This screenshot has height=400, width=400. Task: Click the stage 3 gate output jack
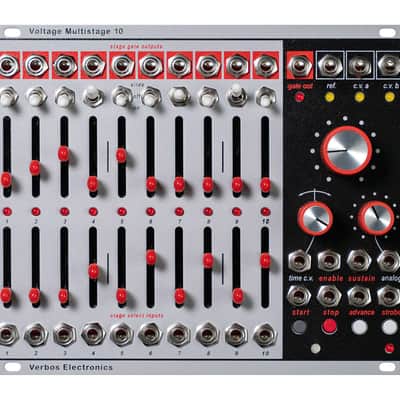[x=64, y=65]
